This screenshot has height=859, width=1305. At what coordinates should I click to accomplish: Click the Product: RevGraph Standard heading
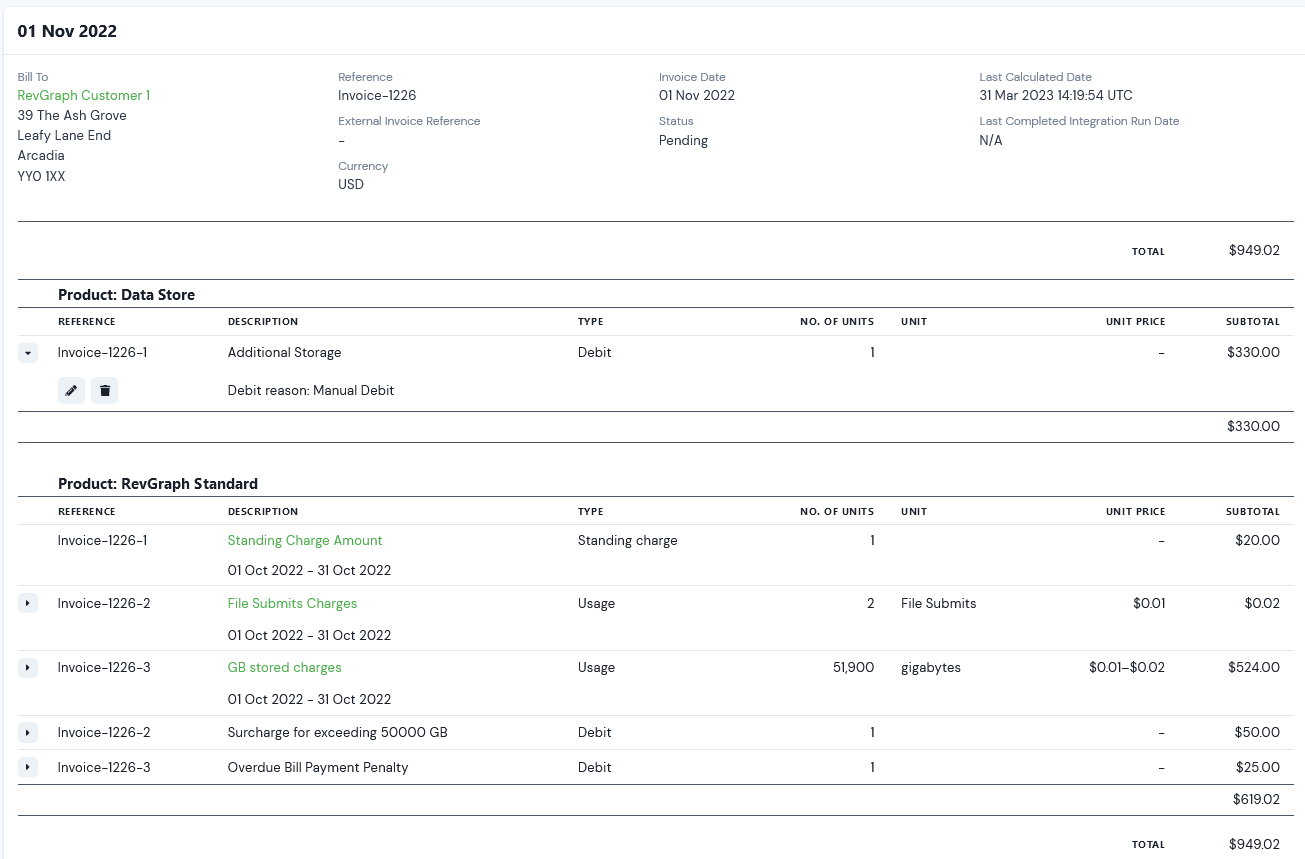(x=158, y=484)
